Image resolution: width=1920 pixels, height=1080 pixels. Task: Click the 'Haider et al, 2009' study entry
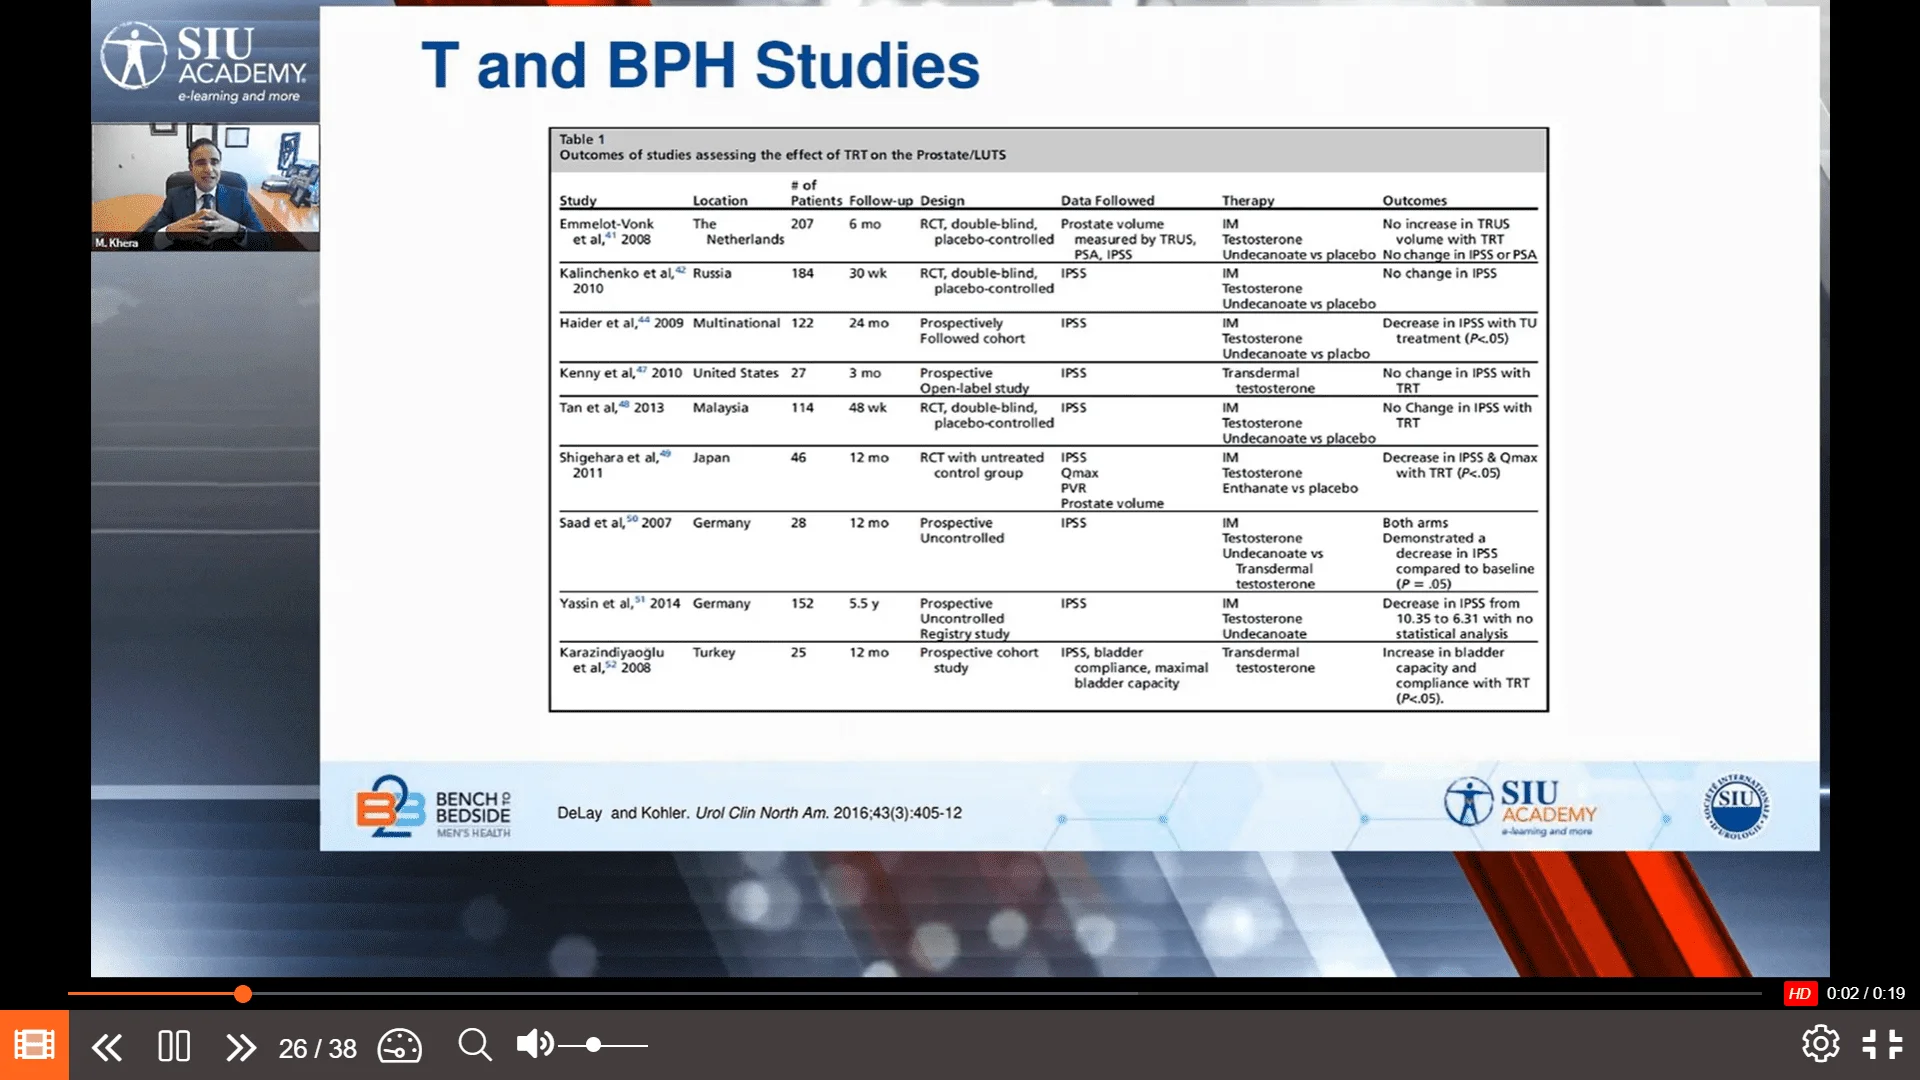pos(621,323)
